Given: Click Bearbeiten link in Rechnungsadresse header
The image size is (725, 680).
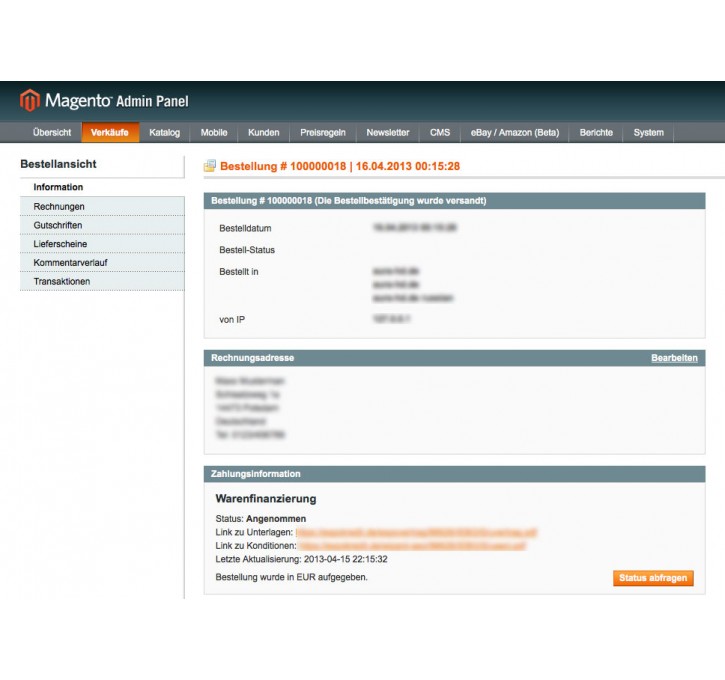Looking at the screenshot, I should pos(674,358).
